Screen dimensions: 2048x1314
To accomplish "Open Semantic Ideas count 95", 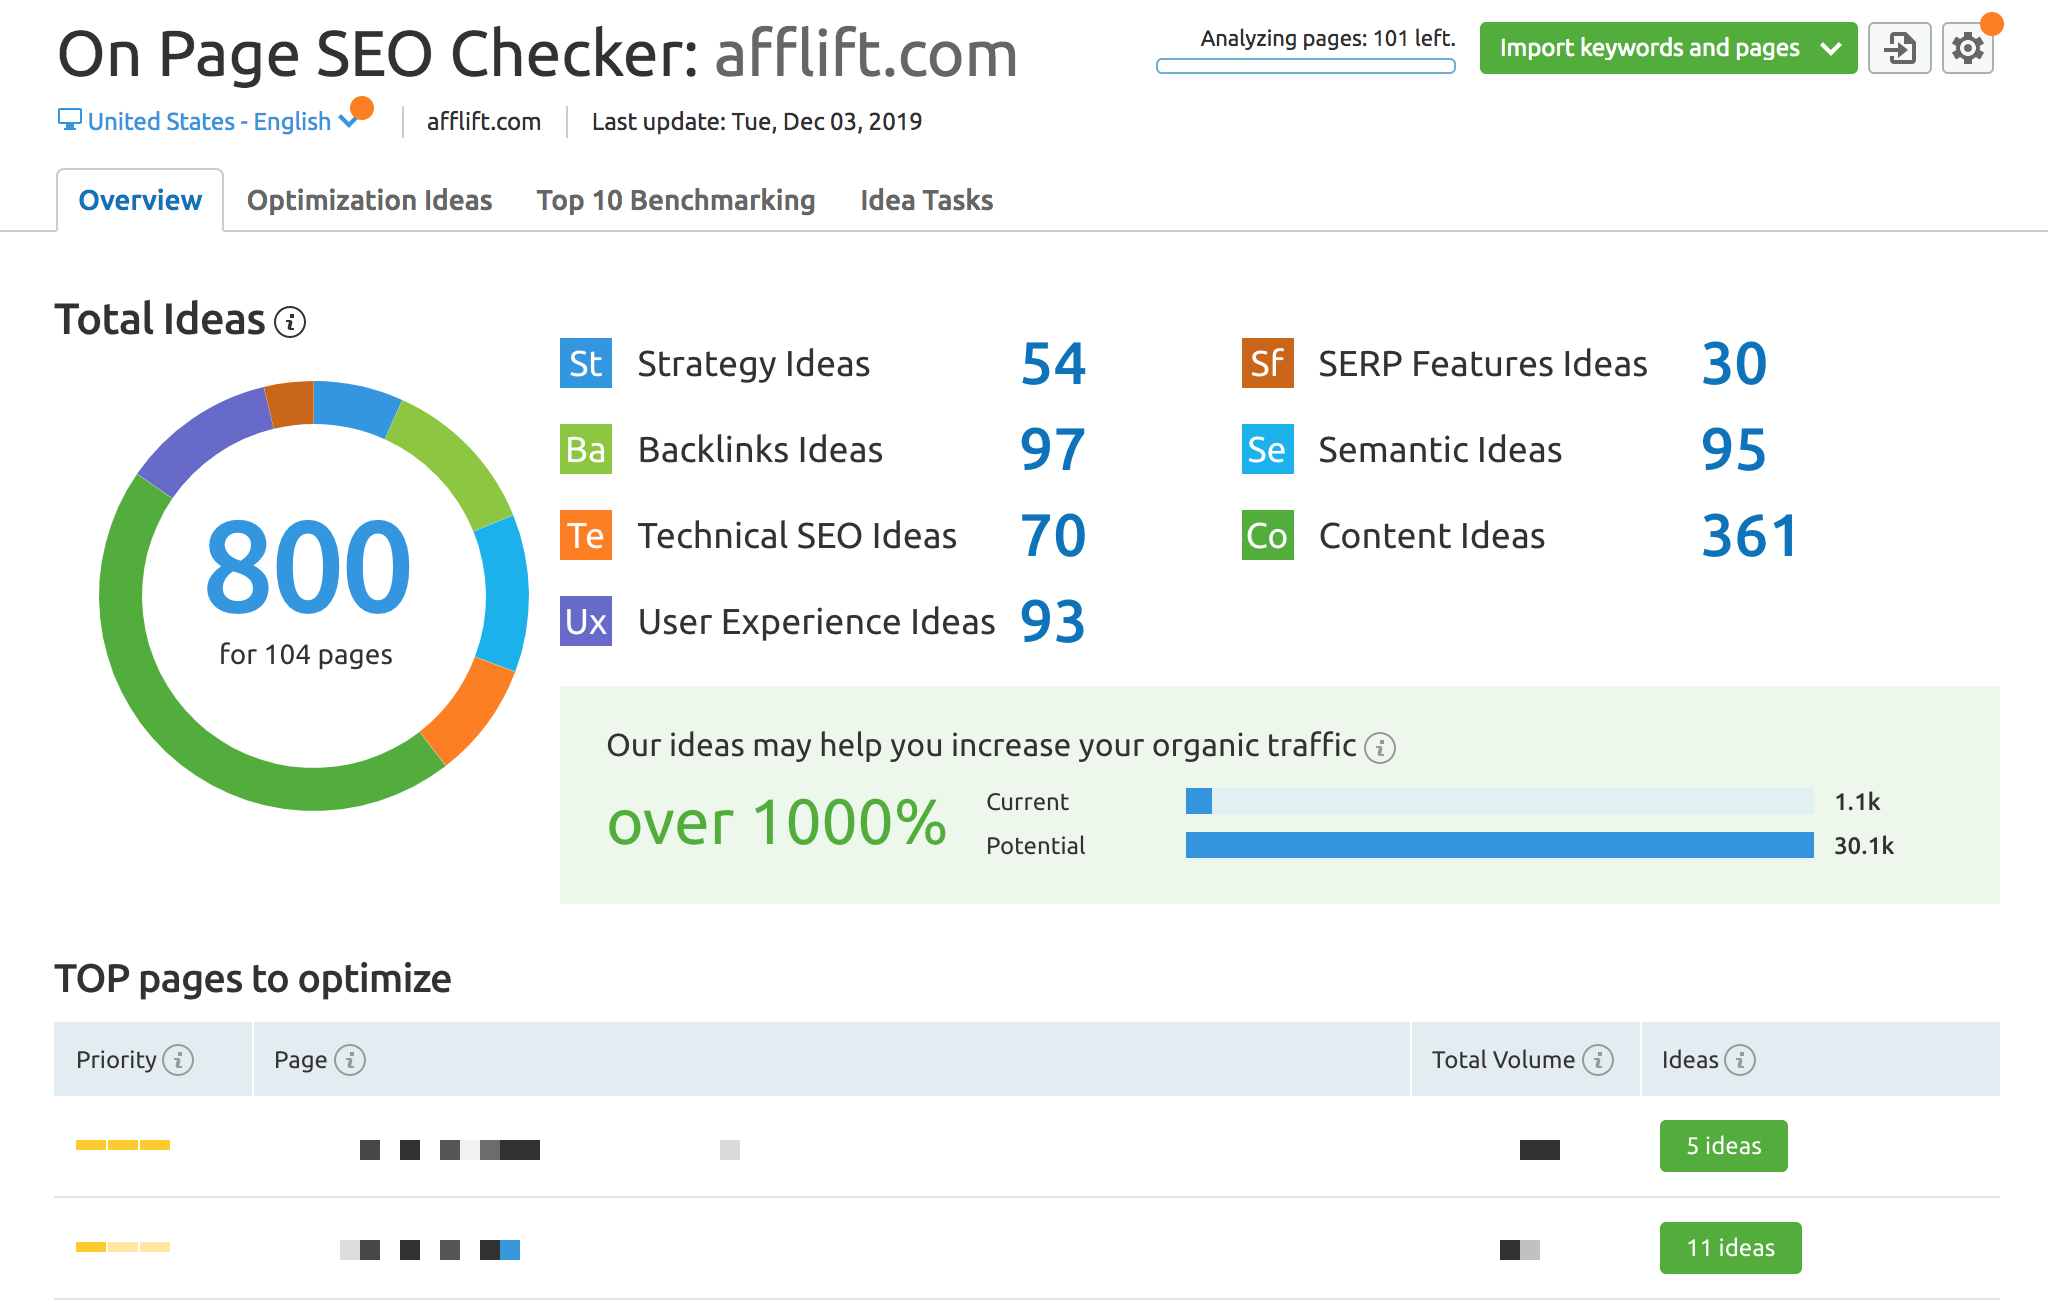I will [x=1735, y=449].
